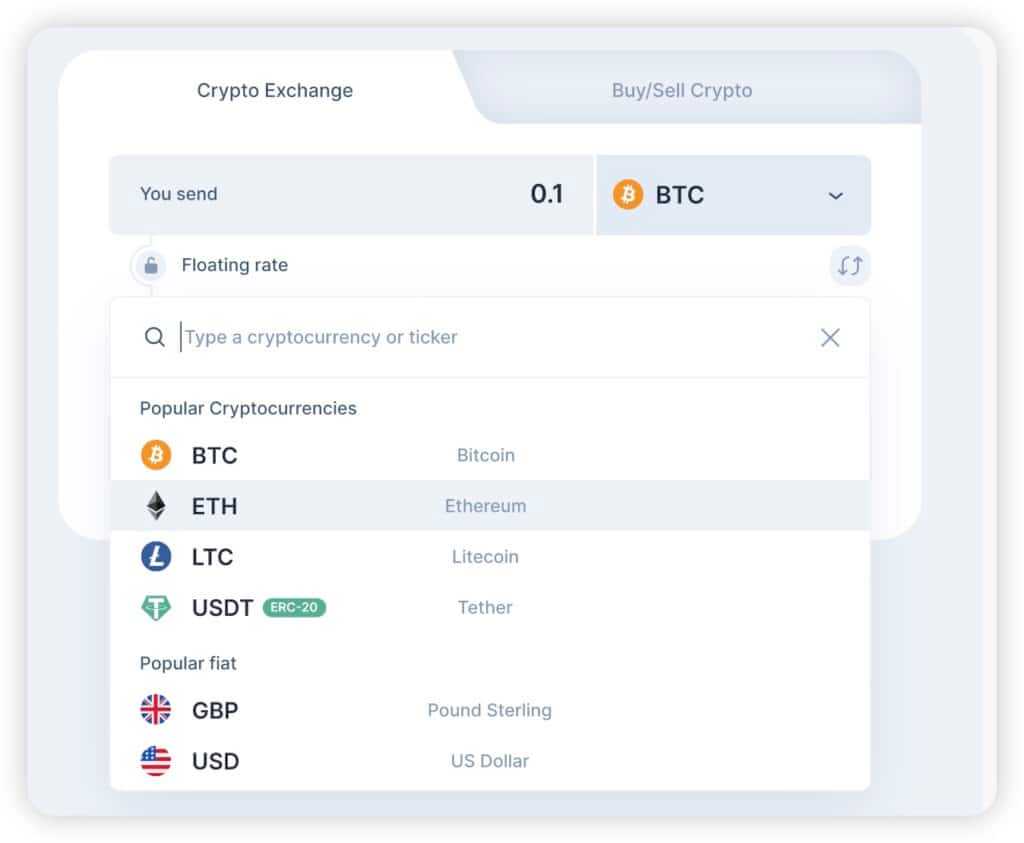Select the Crypto Exchange tab
The image size is (1024, 843).
274,90
